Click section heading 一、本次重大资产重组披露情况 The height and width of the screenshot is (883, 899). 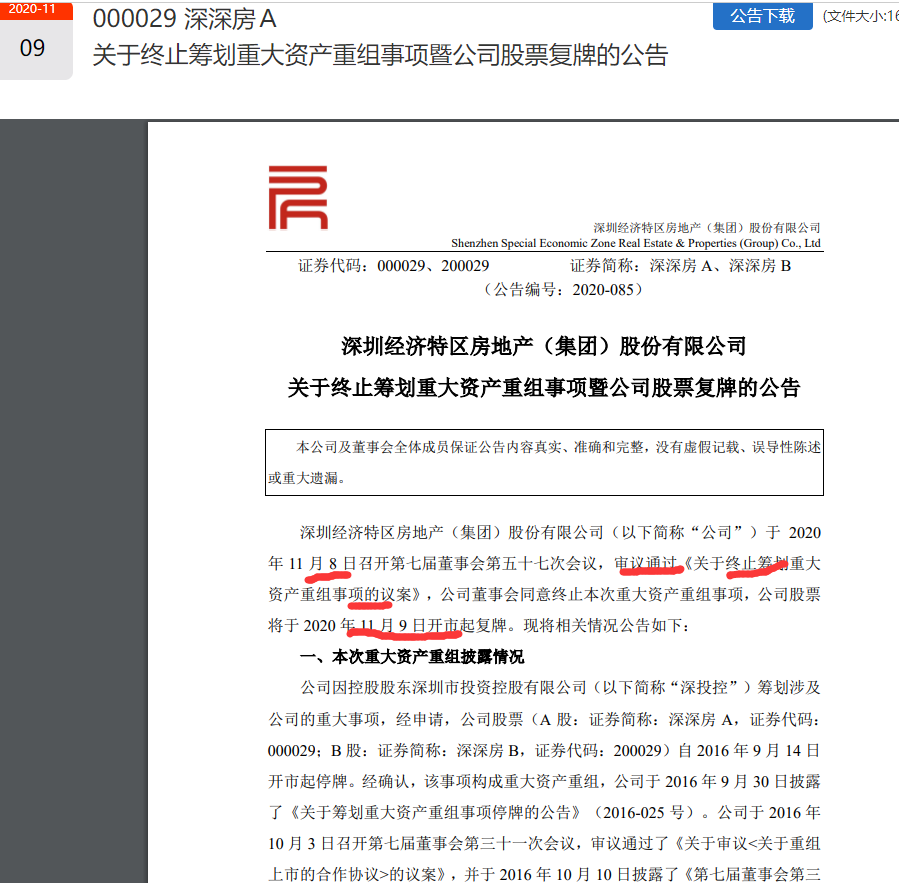[x=412, y=657]
